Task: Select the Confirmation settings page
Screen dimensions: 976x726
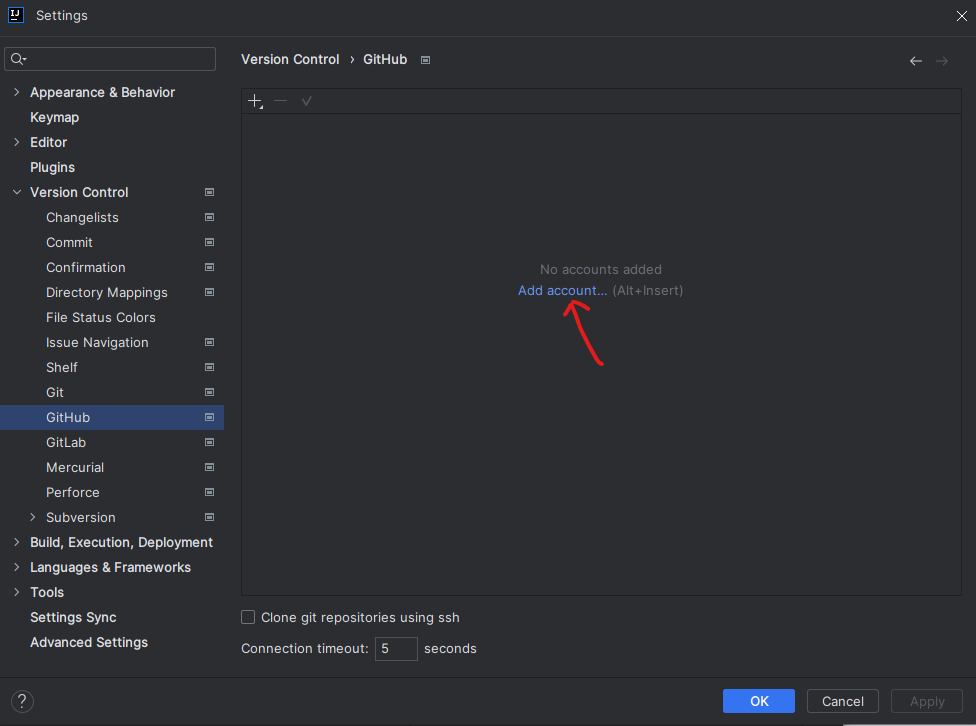Action: pos(86,267)
